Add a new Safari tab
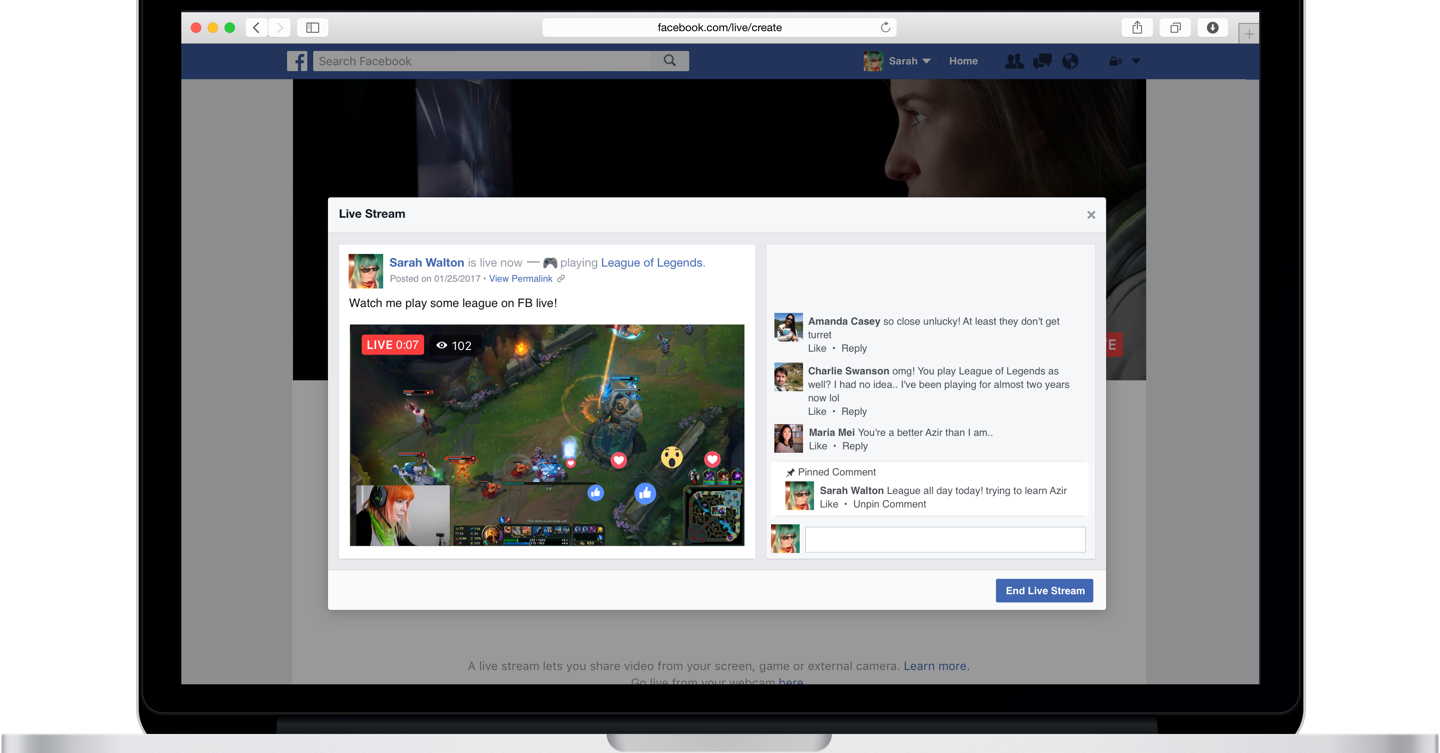This screenshot has width=1440, height=753. coord(1248,34)
